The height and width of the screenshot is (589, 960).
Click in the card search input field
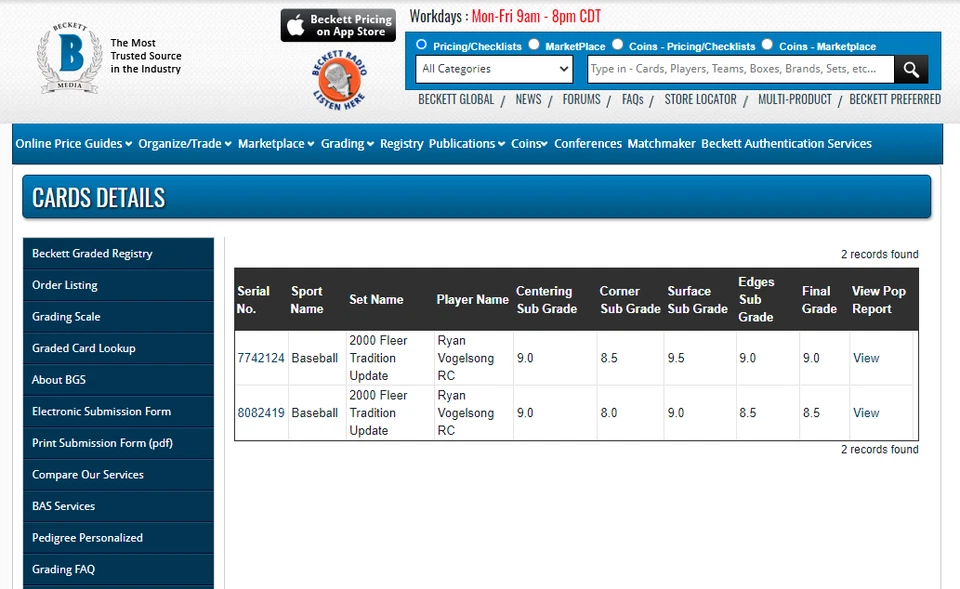[x=741, y=69]
